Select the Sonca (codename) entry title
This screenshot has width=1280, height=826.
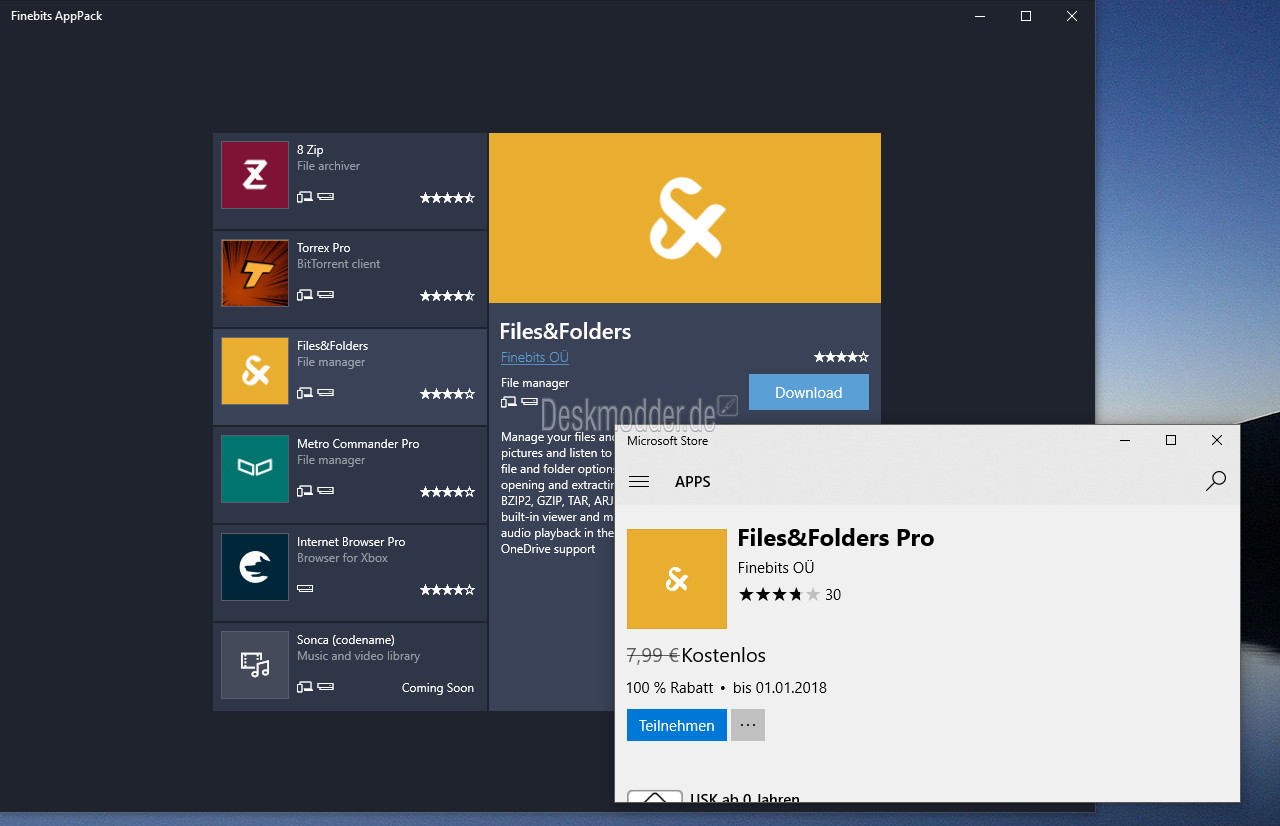click(x=346, y=640)
